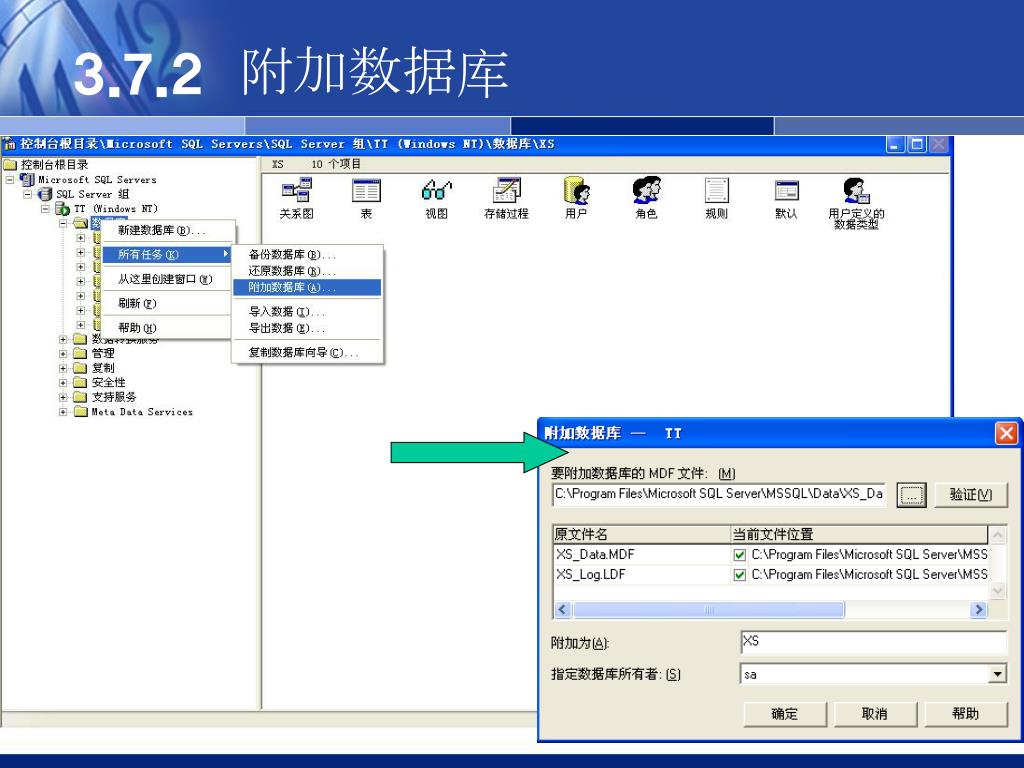Screen dimensions: 1024x768
Task: Expand the 管理 tree node
Action: pyautogui.click(x=63, y=353)
